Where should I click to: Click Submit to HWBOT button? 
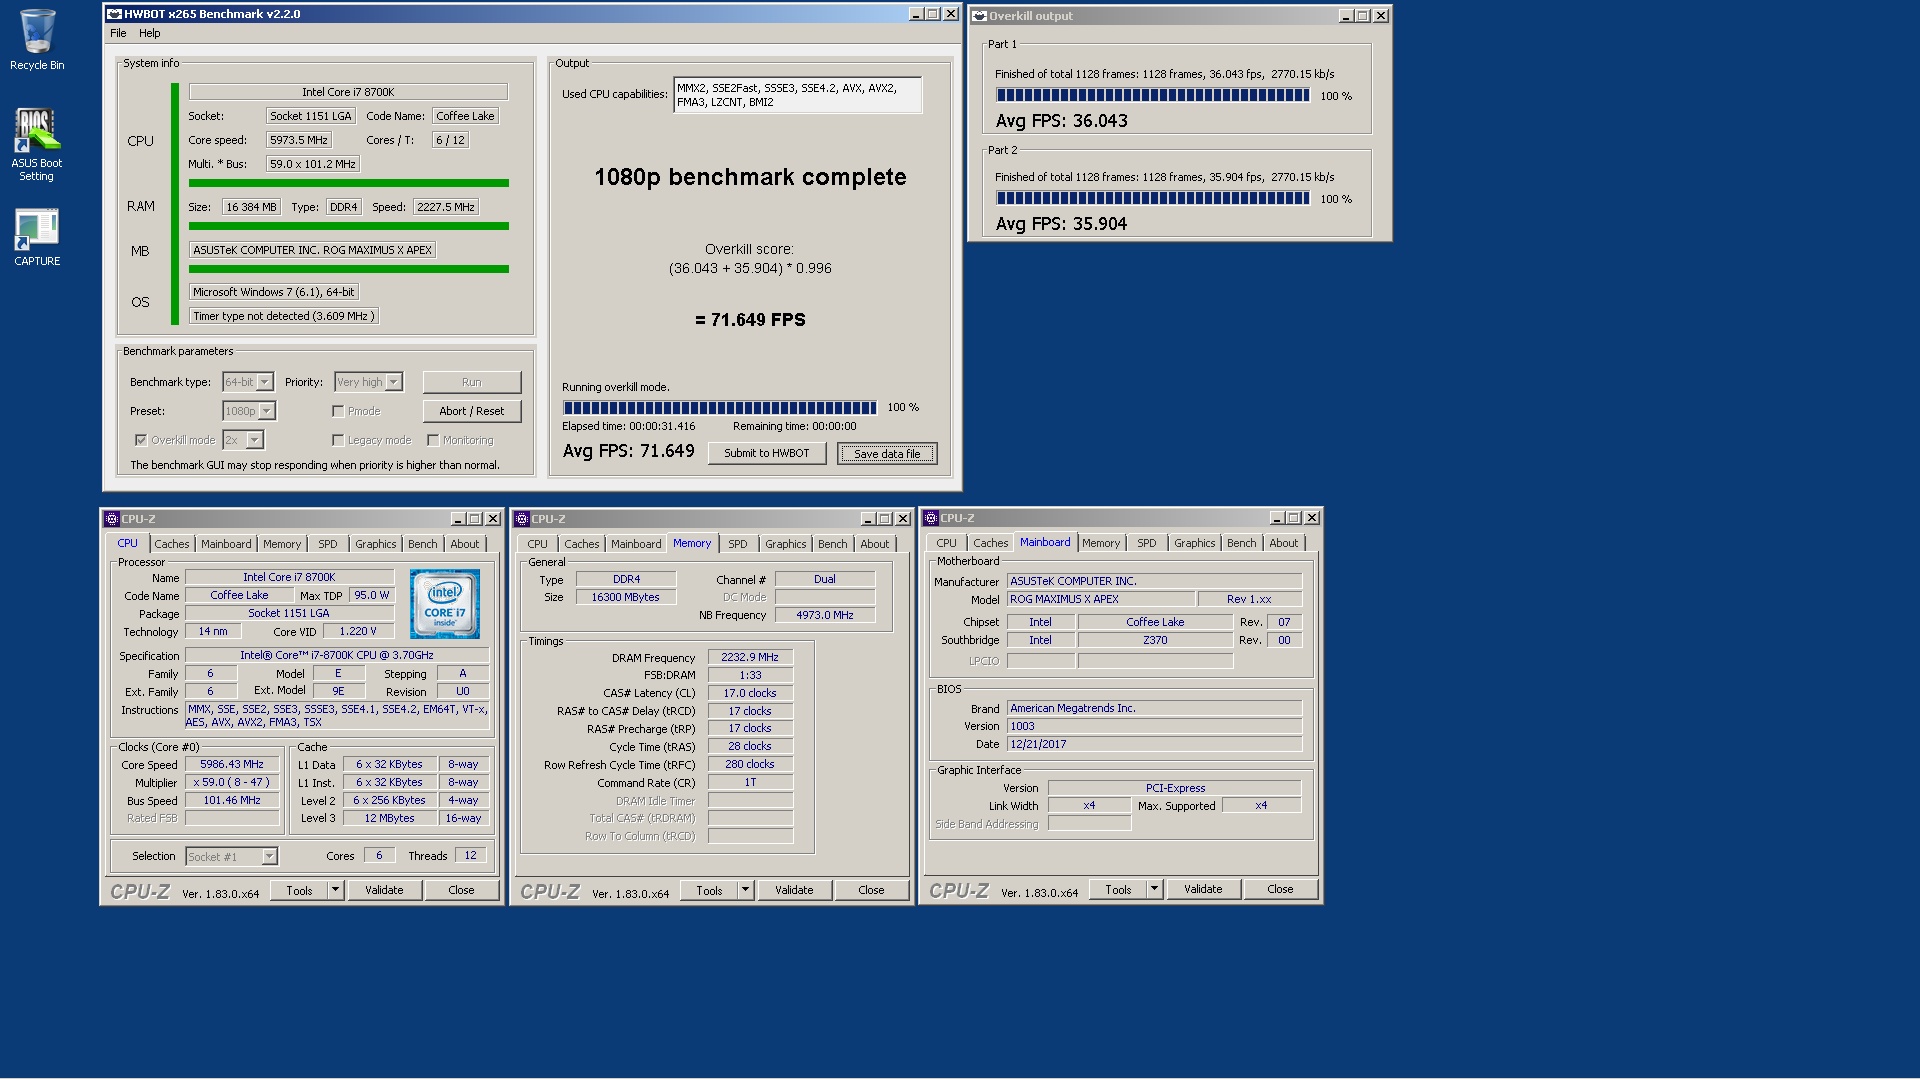pos(767,453)
